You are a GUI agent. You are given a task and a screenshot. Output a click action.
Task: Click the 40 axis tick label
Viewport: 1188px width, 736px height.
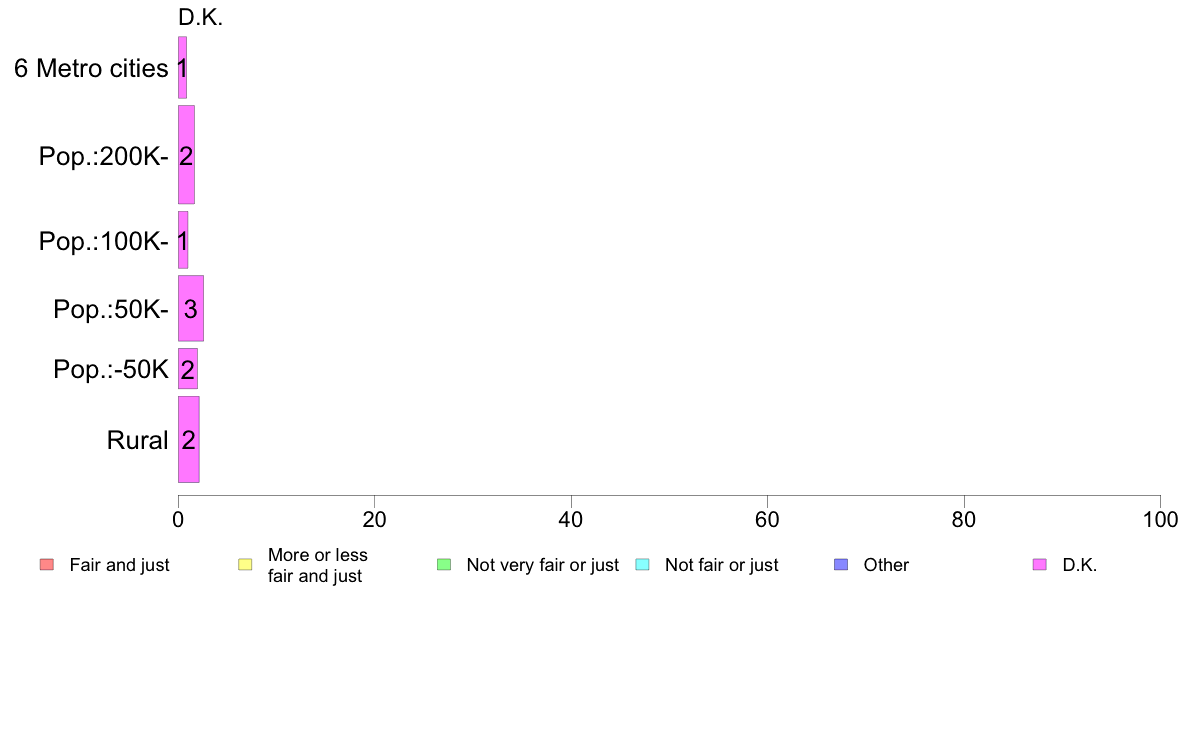(x=571, y=519)
